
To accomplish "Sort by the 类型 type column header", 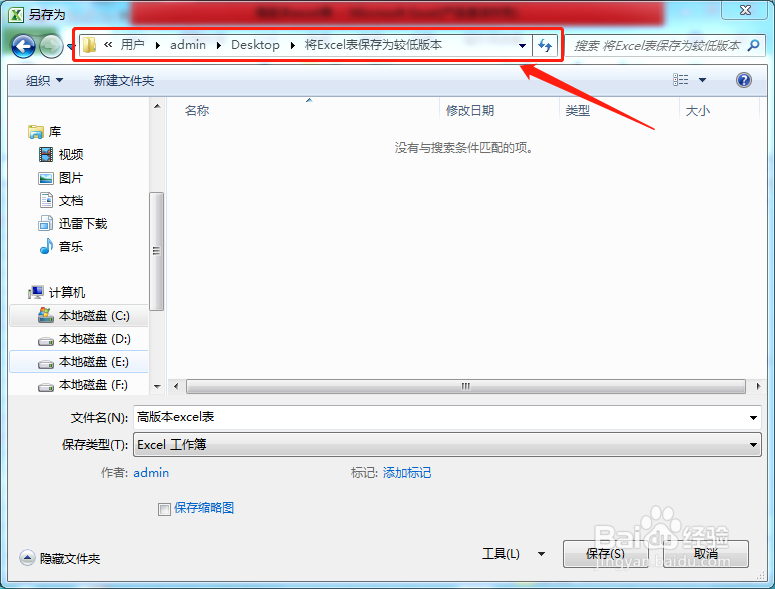I will point(578,111).
